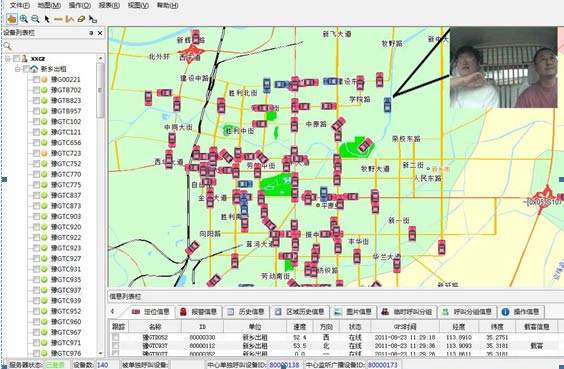Image resolution: width=564 pixels, height=369 pixels.
Task: Activate the zoom in magnifier tool
Action: pos(24,19)
